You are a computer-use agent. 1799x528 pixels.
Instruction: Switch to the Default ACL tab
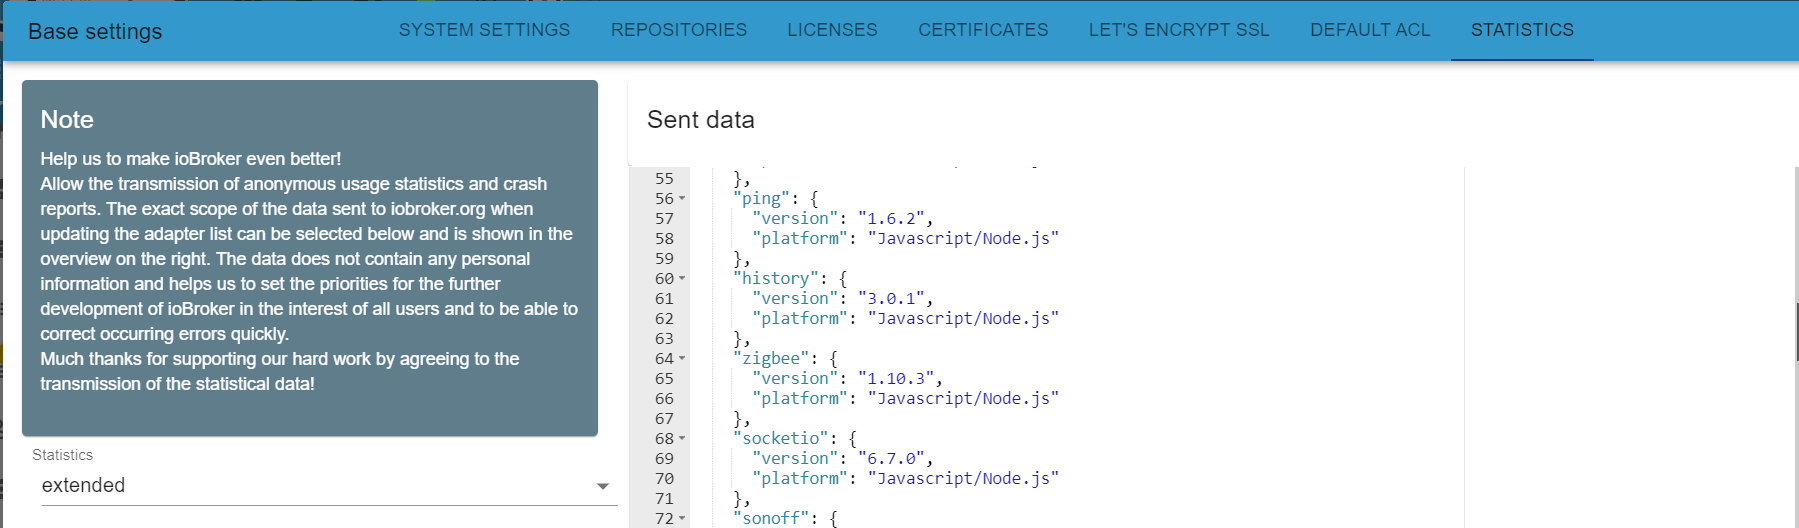coord(1370,30)
